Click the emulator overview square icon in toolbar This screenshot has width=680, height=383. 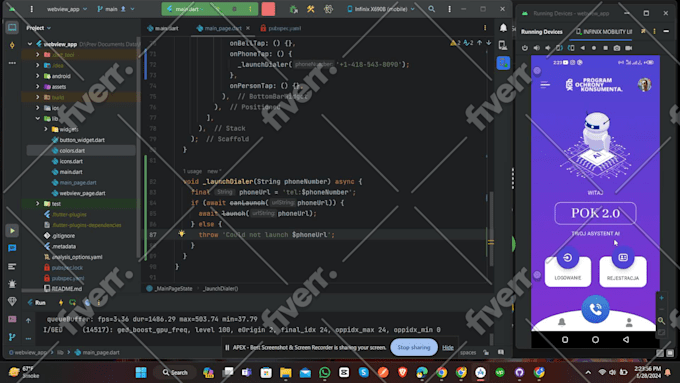click(605, 48)
